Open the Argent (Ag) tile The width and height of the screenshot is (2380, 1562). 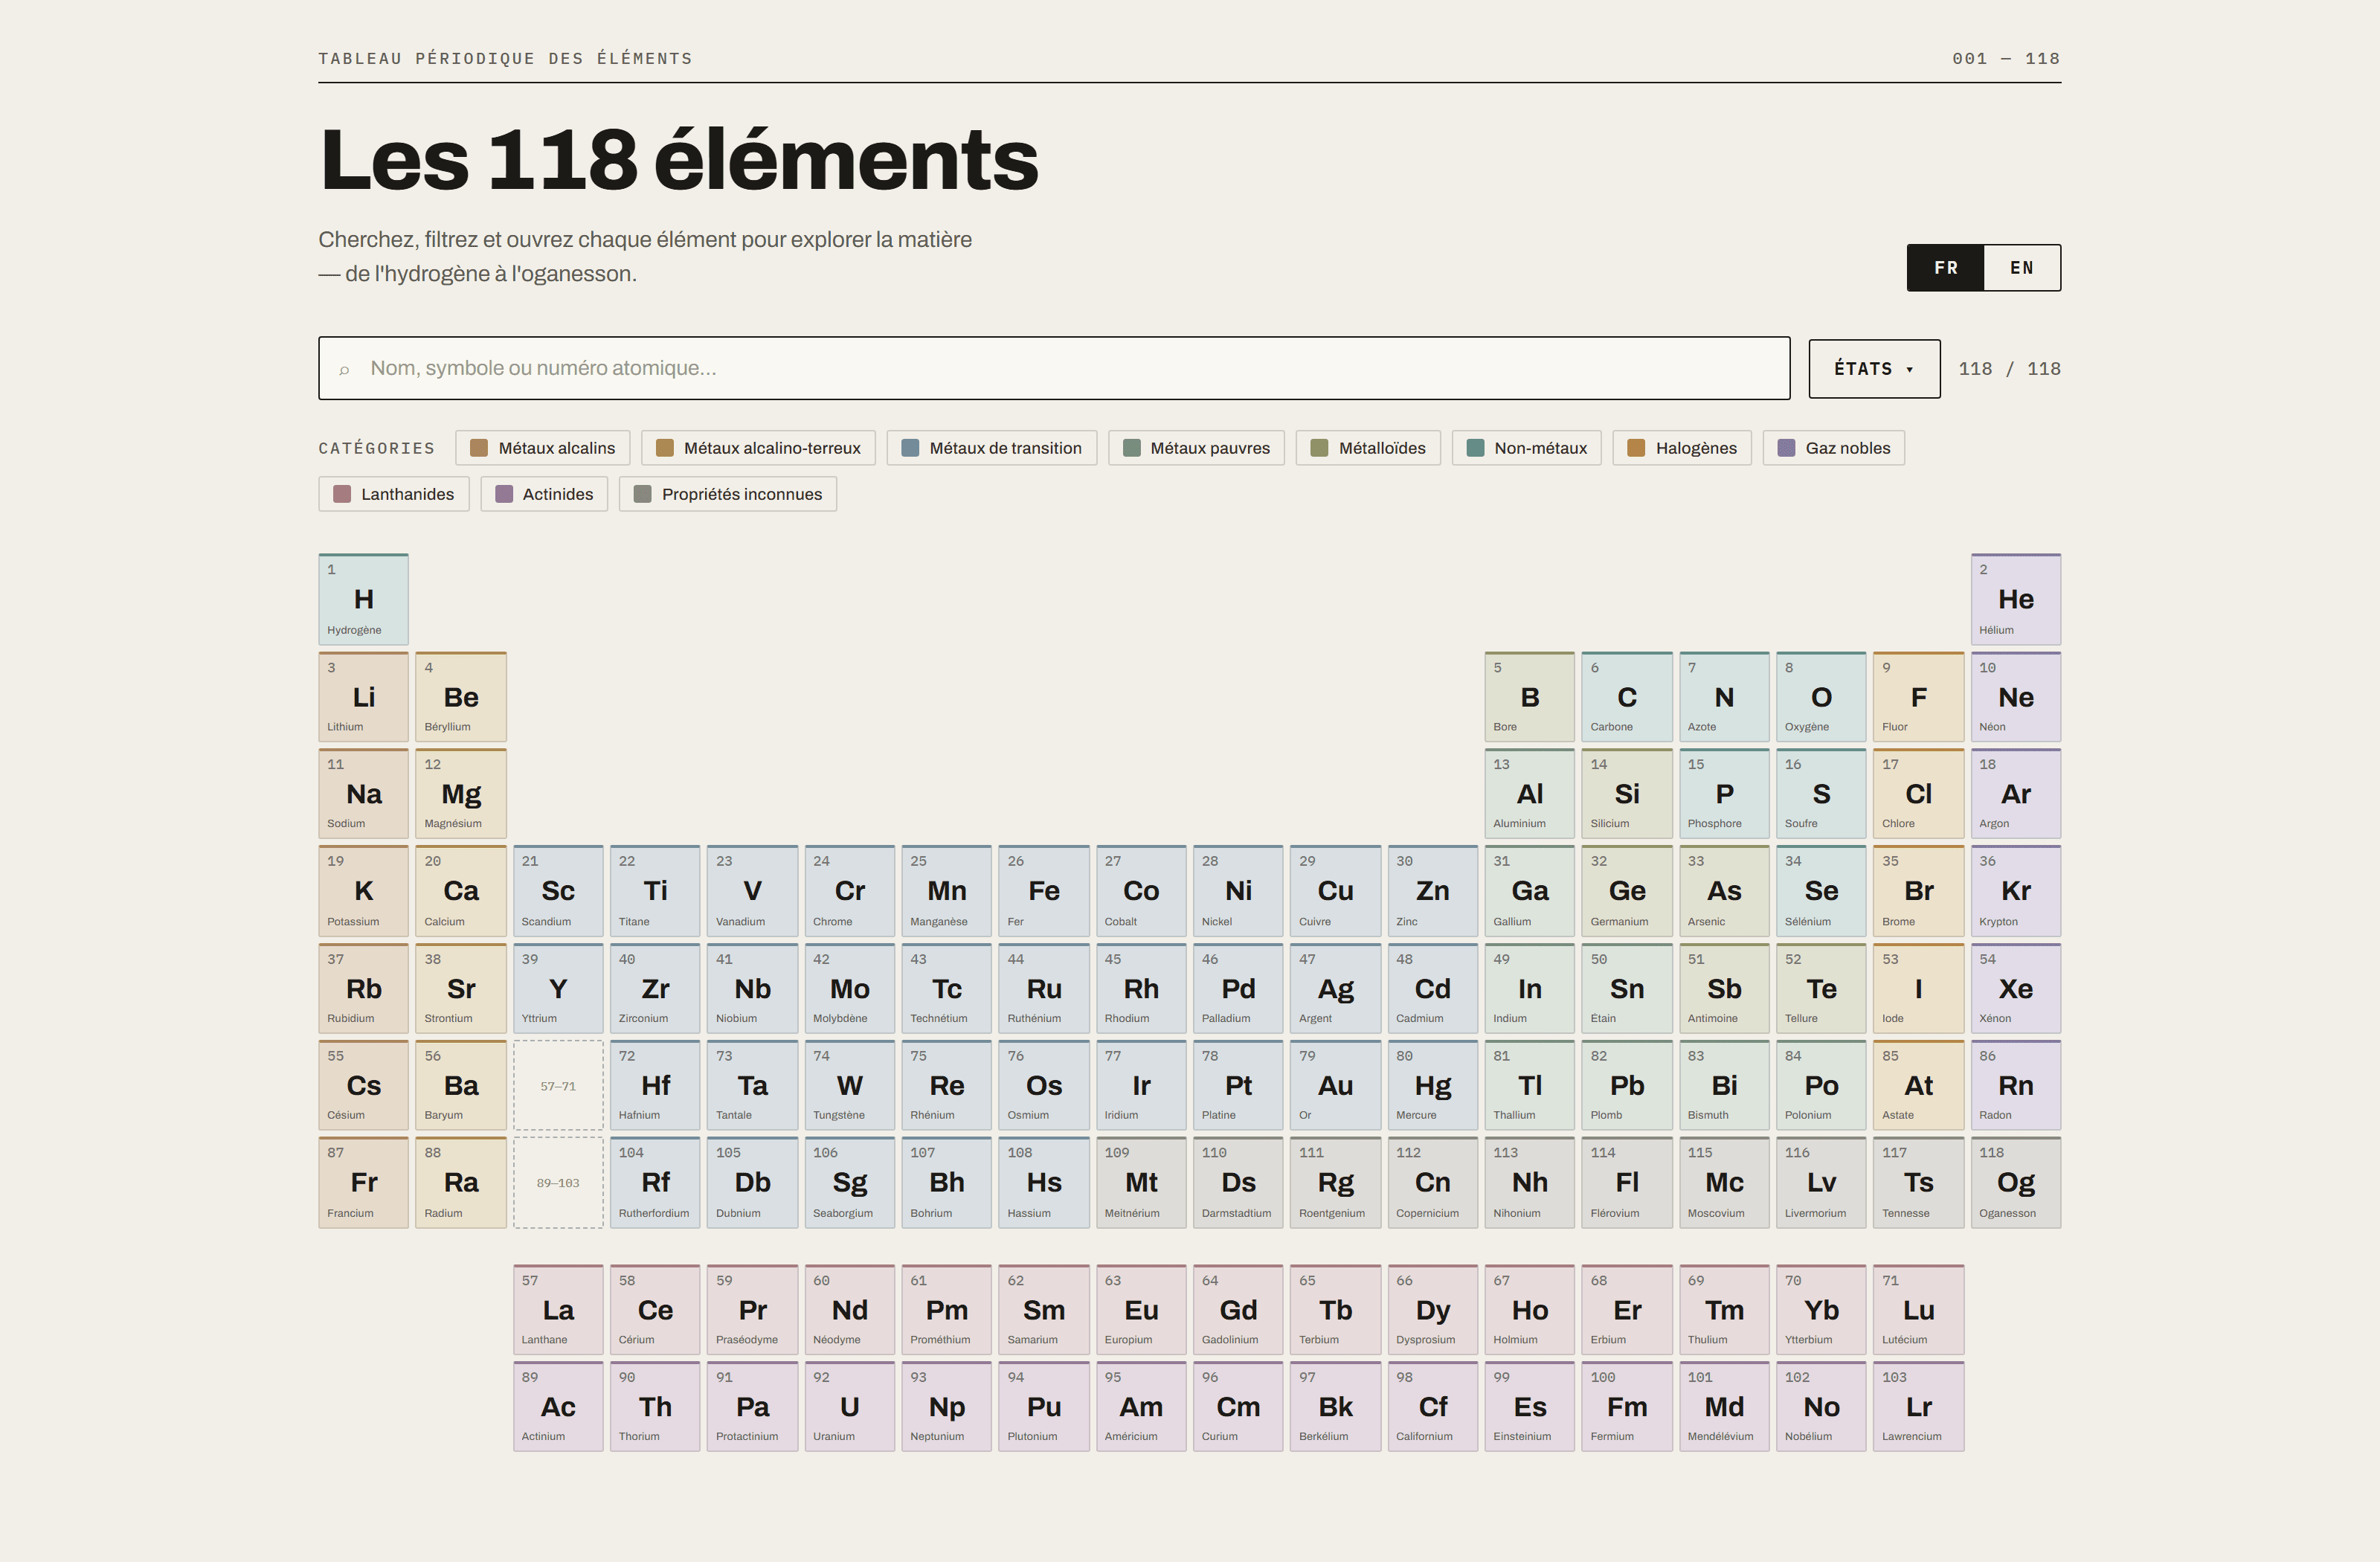point(1335,989)
